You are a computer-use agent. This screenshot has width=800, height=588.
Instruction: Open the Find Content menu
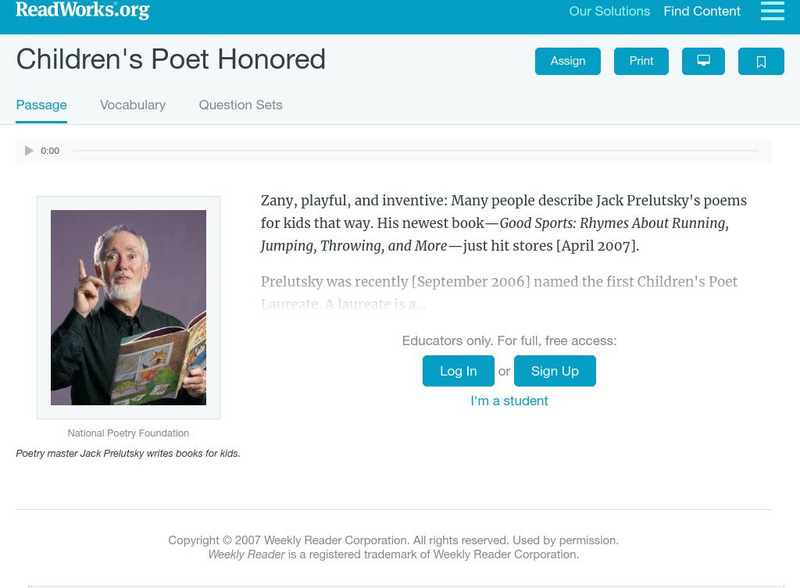pyautogui.click(x=699, y=11)
